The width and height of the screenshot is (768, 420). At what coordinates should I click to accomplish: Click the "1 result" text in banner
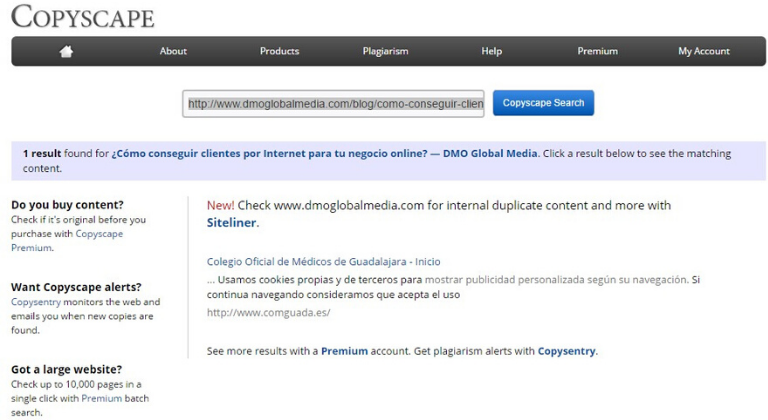pyautogui.click(x=42, y=153)
